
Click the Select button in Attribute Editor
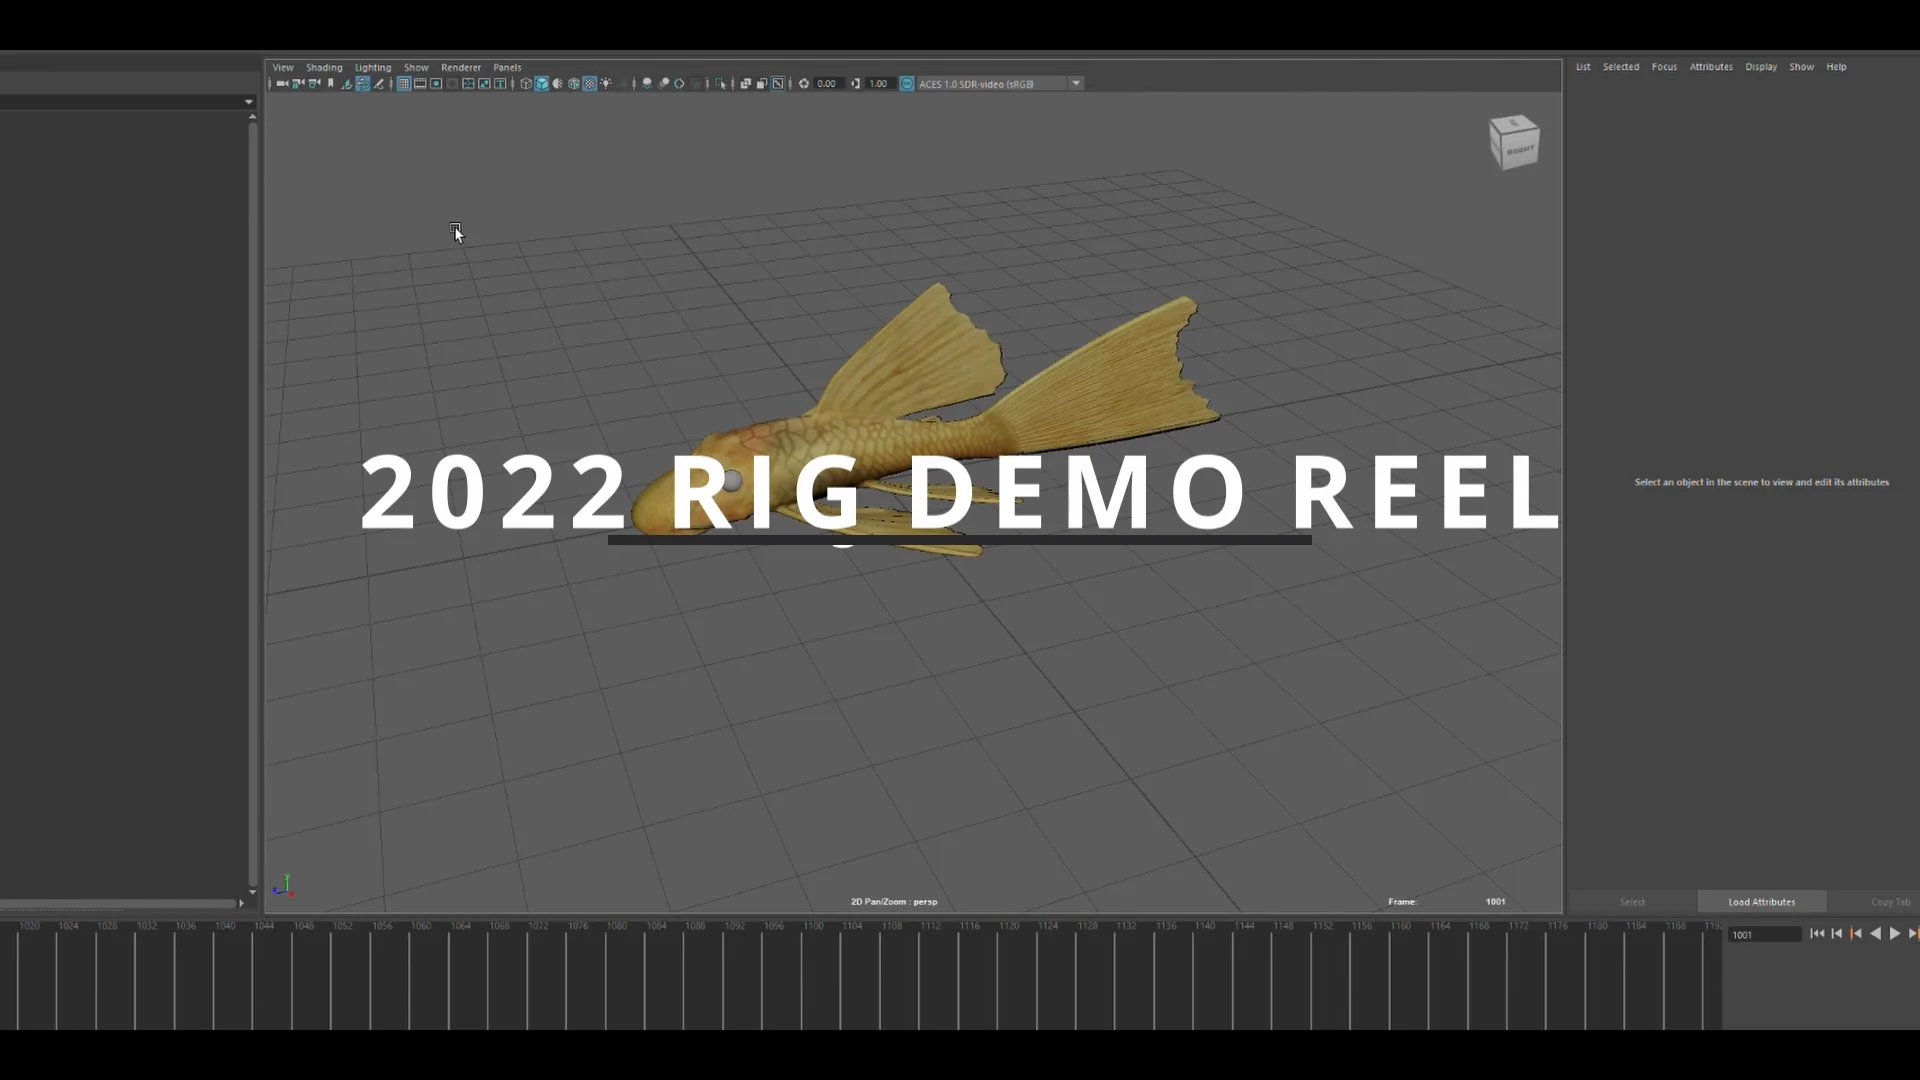tap(1632, 902)
